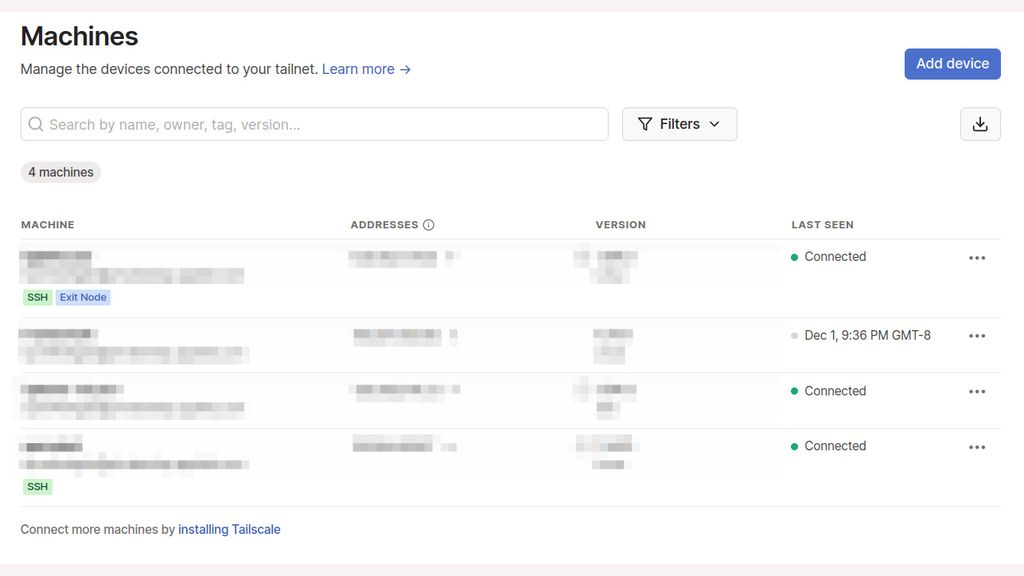The image size is (1024, 576).
Task: Click the SSH badge on the last machine
Action: coord(37,487)
